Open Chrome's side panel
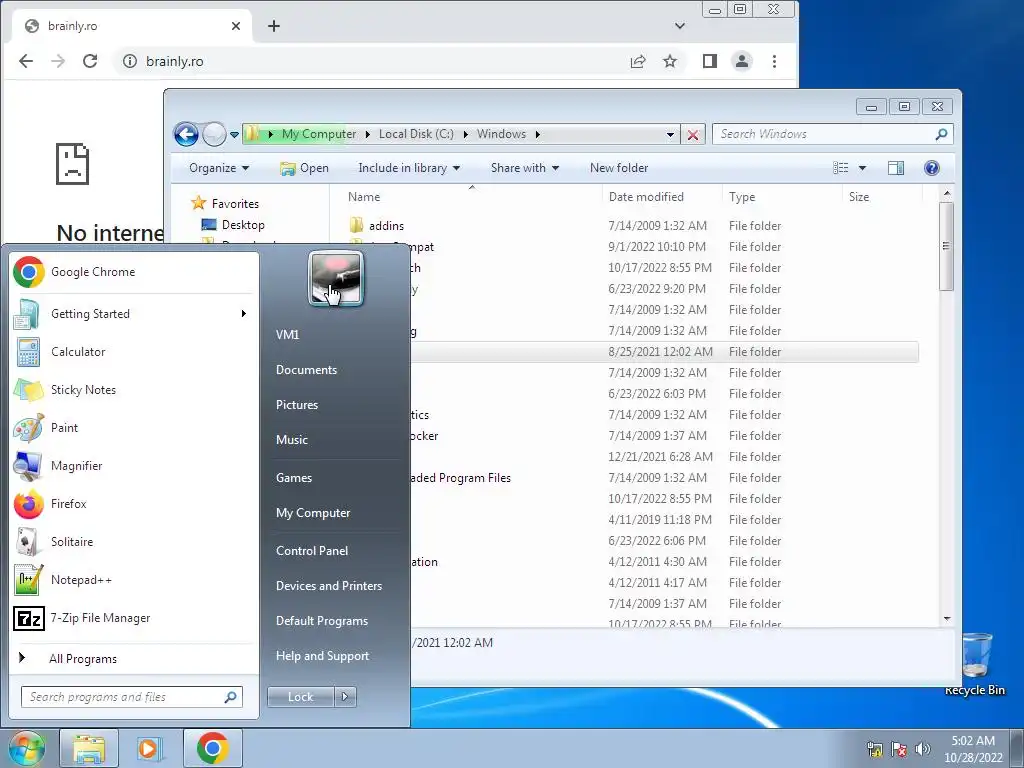Screen dimensions: 1024x768 point(710,61)
